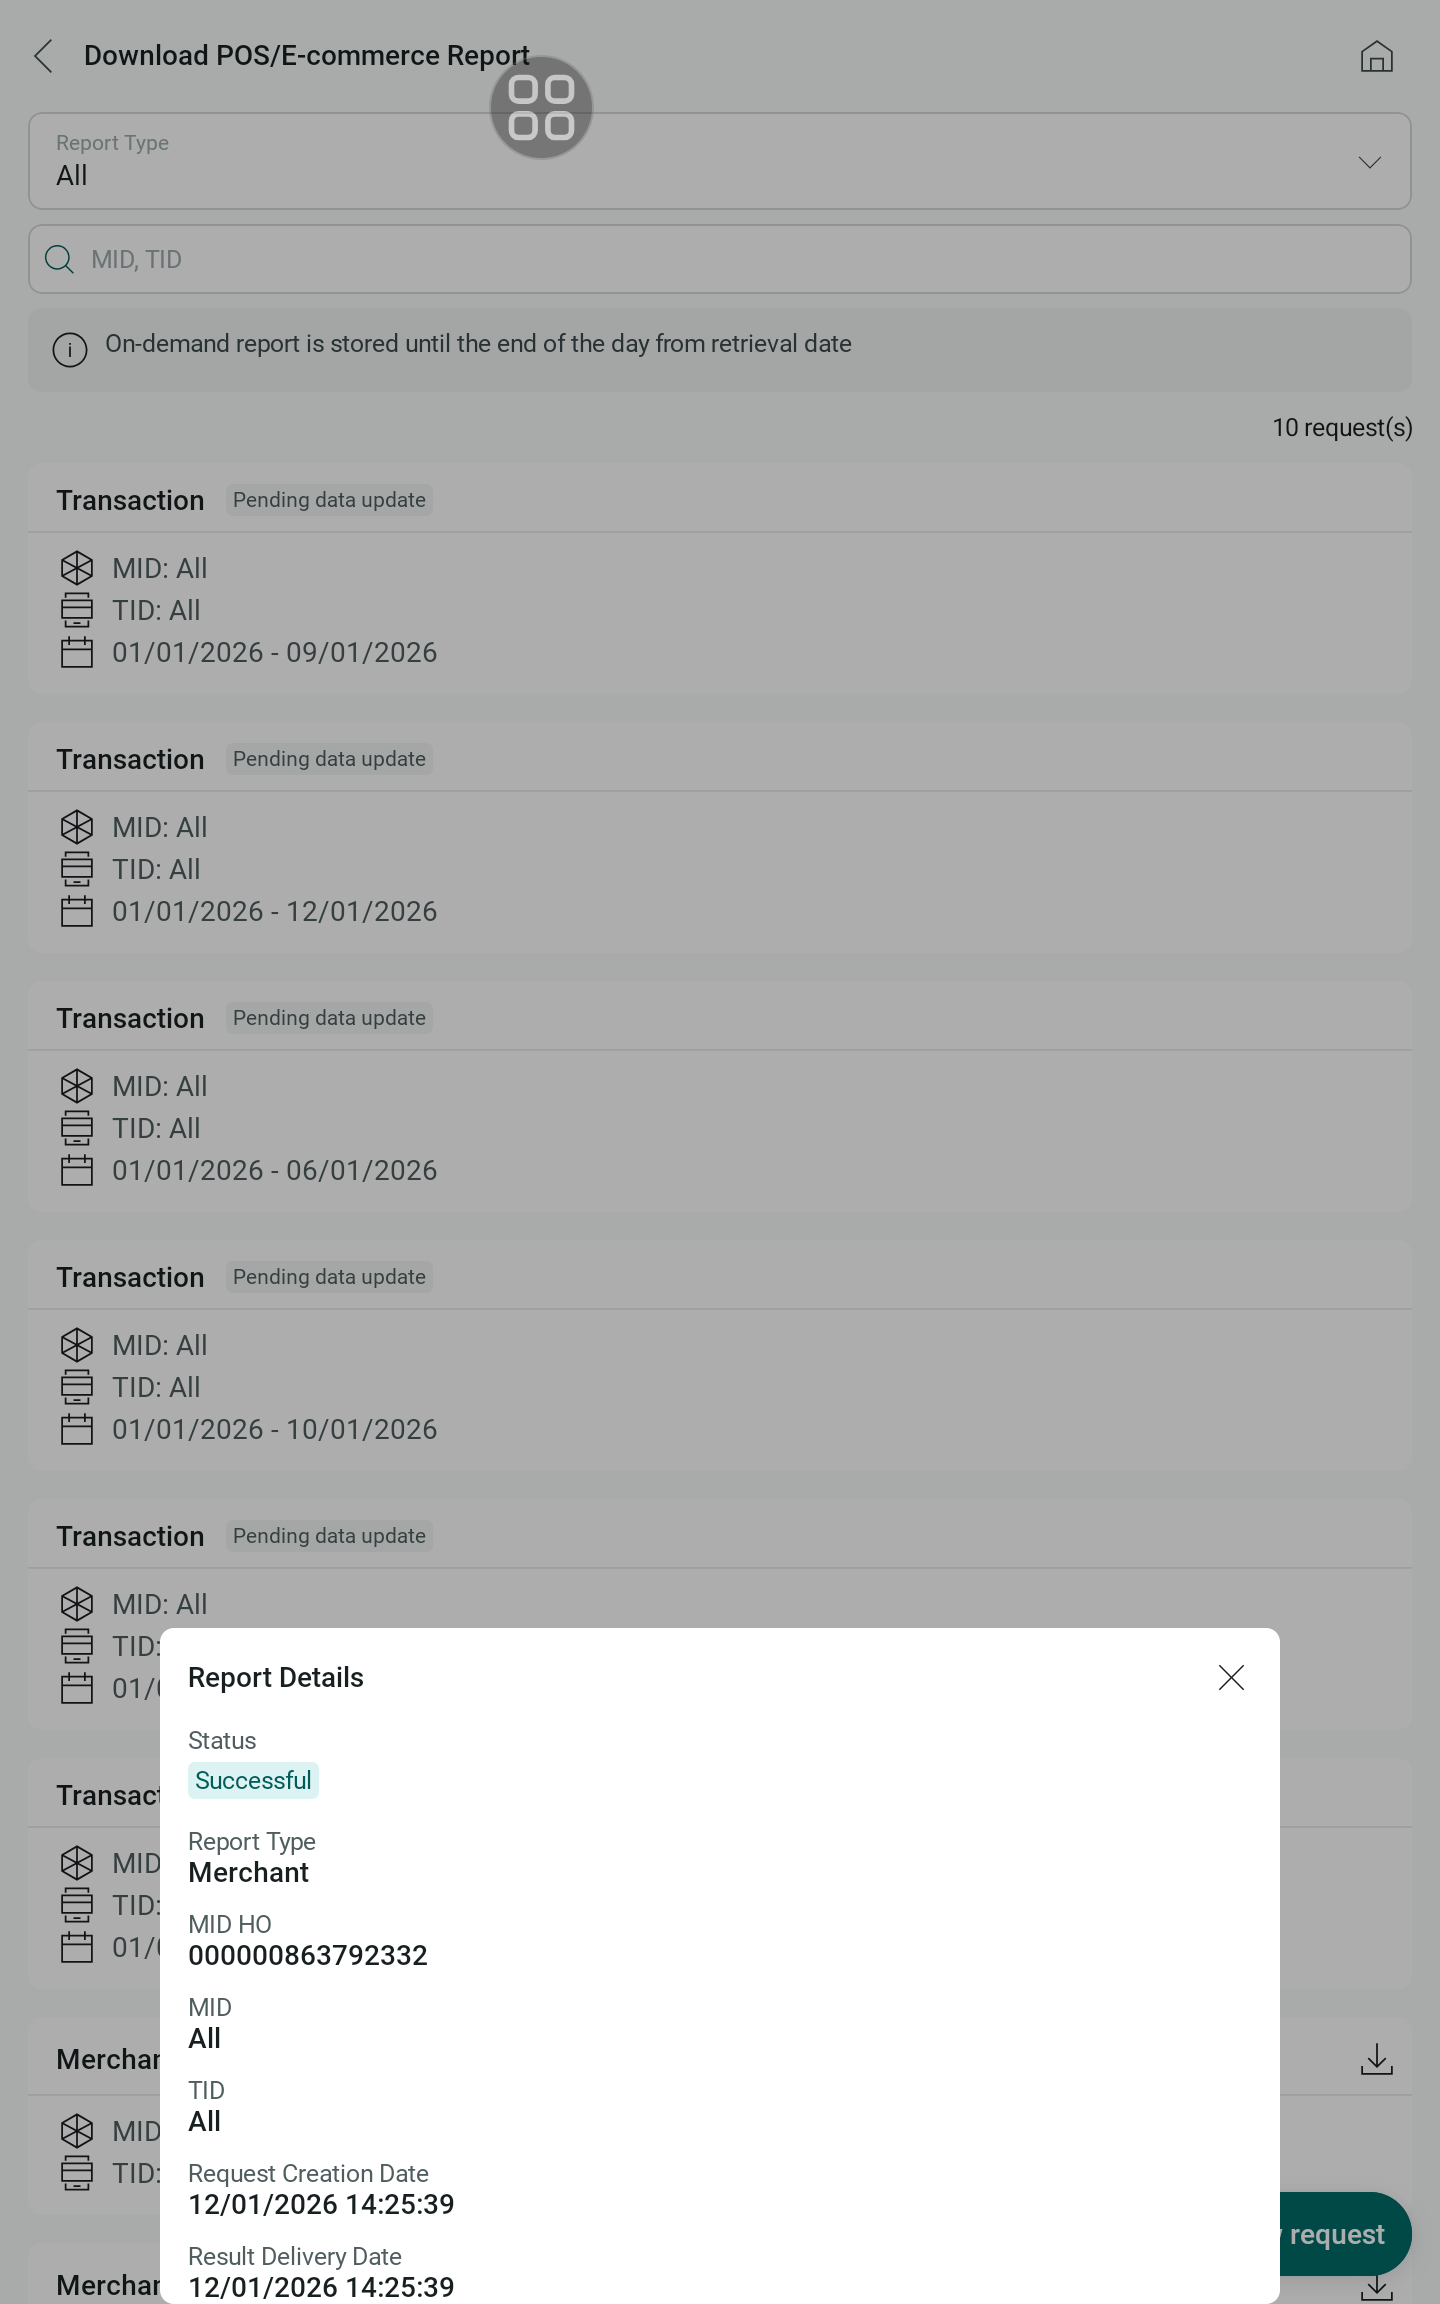Viewport: 1440px width, 2304px height.
Task: Tap the home icon in the header
Action: coord(1376,57)
